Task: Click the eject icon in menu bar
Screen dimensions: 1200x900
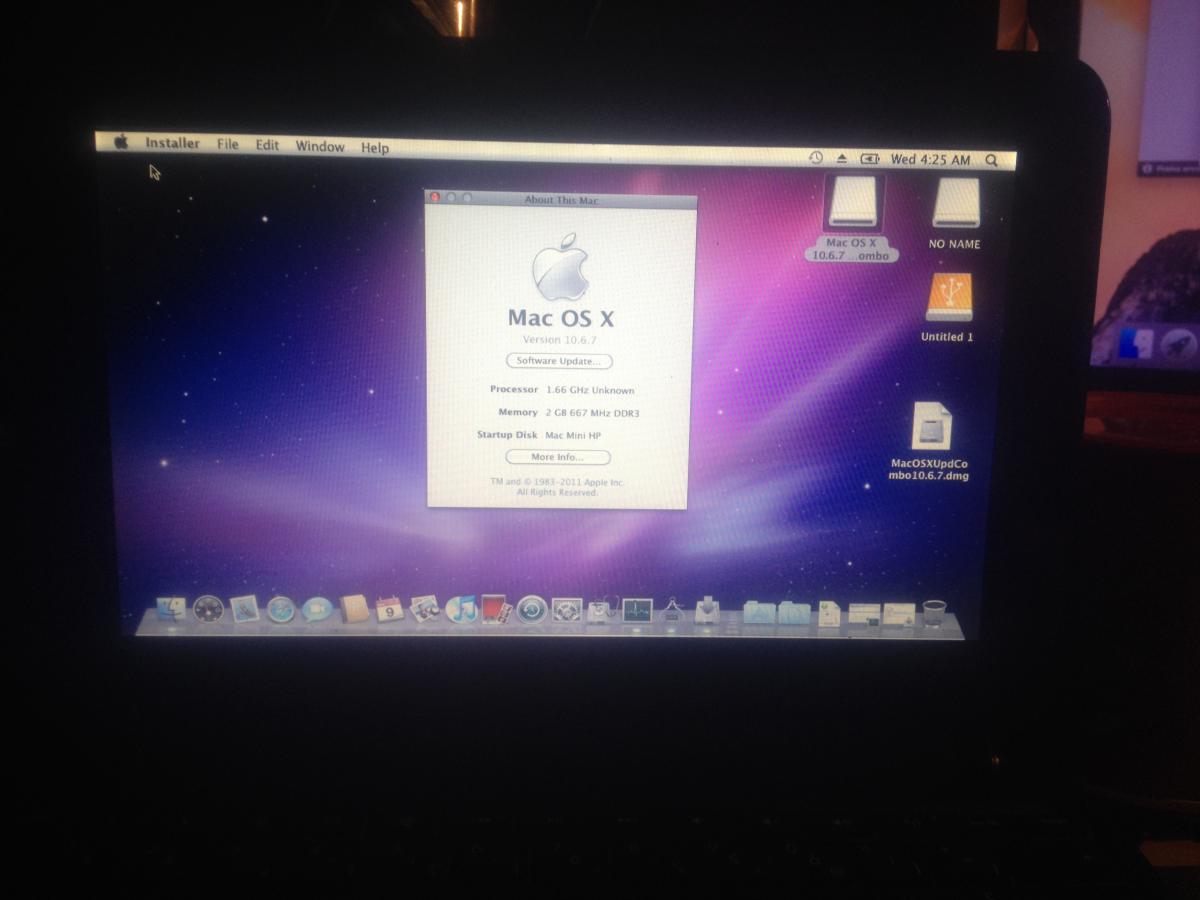Action: pyautogui.click(x=842, y=158)
